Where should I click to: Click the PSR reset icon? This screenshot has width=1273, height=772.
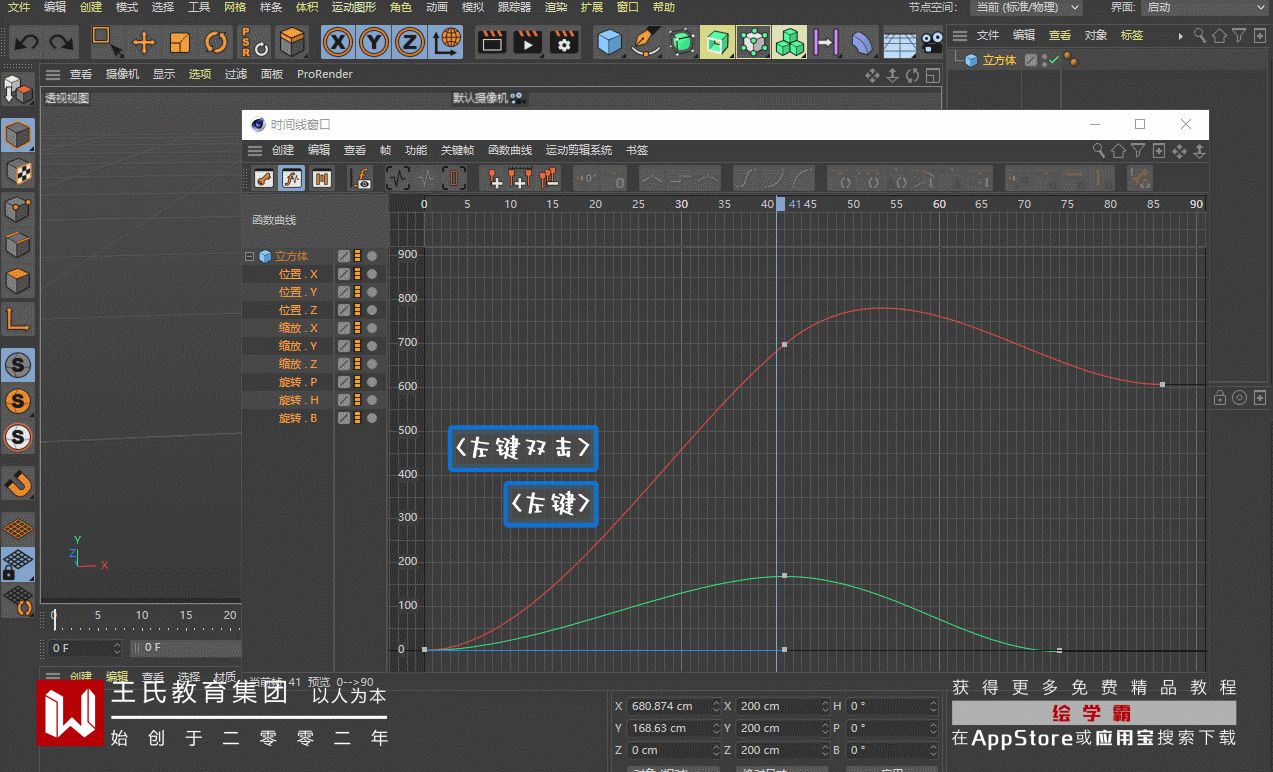coord(254,42)
